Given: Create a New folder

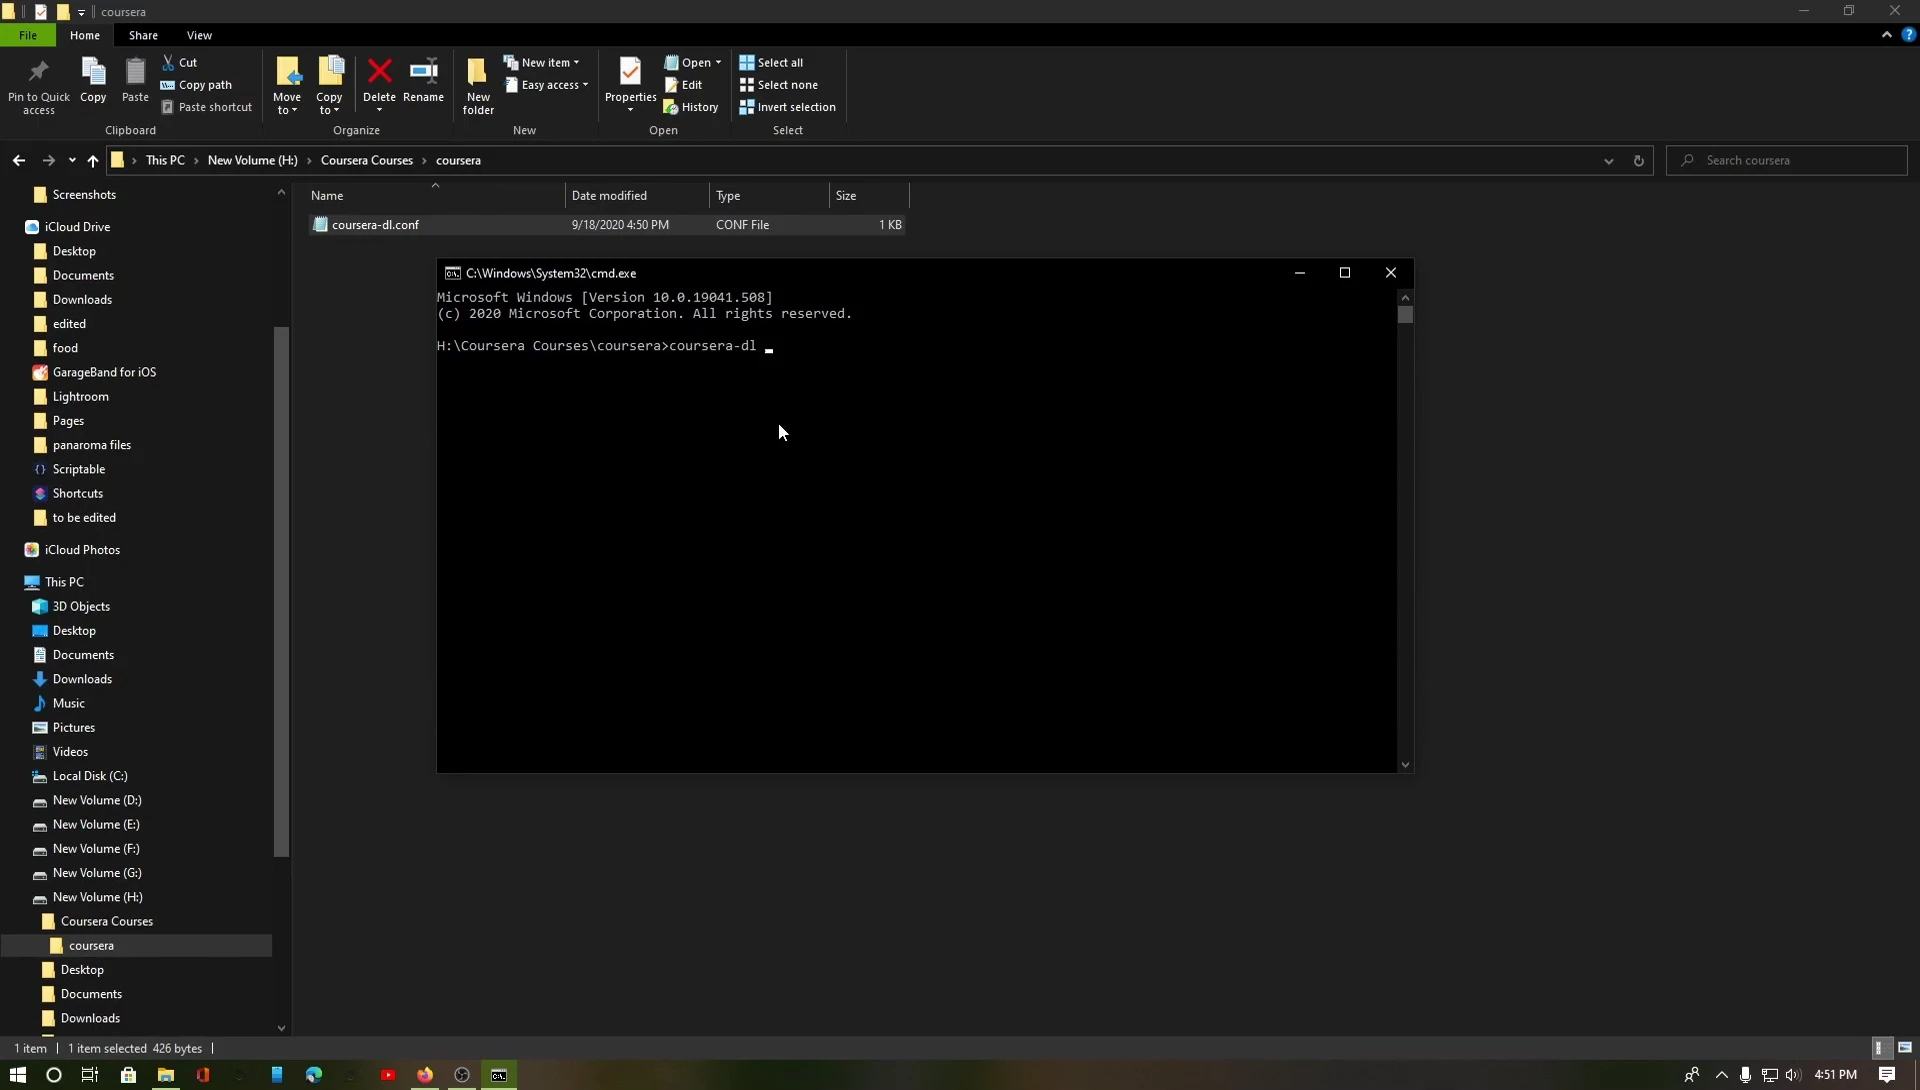Looking at the screenshot, I should pyautogui.click(x=478, y=86).
